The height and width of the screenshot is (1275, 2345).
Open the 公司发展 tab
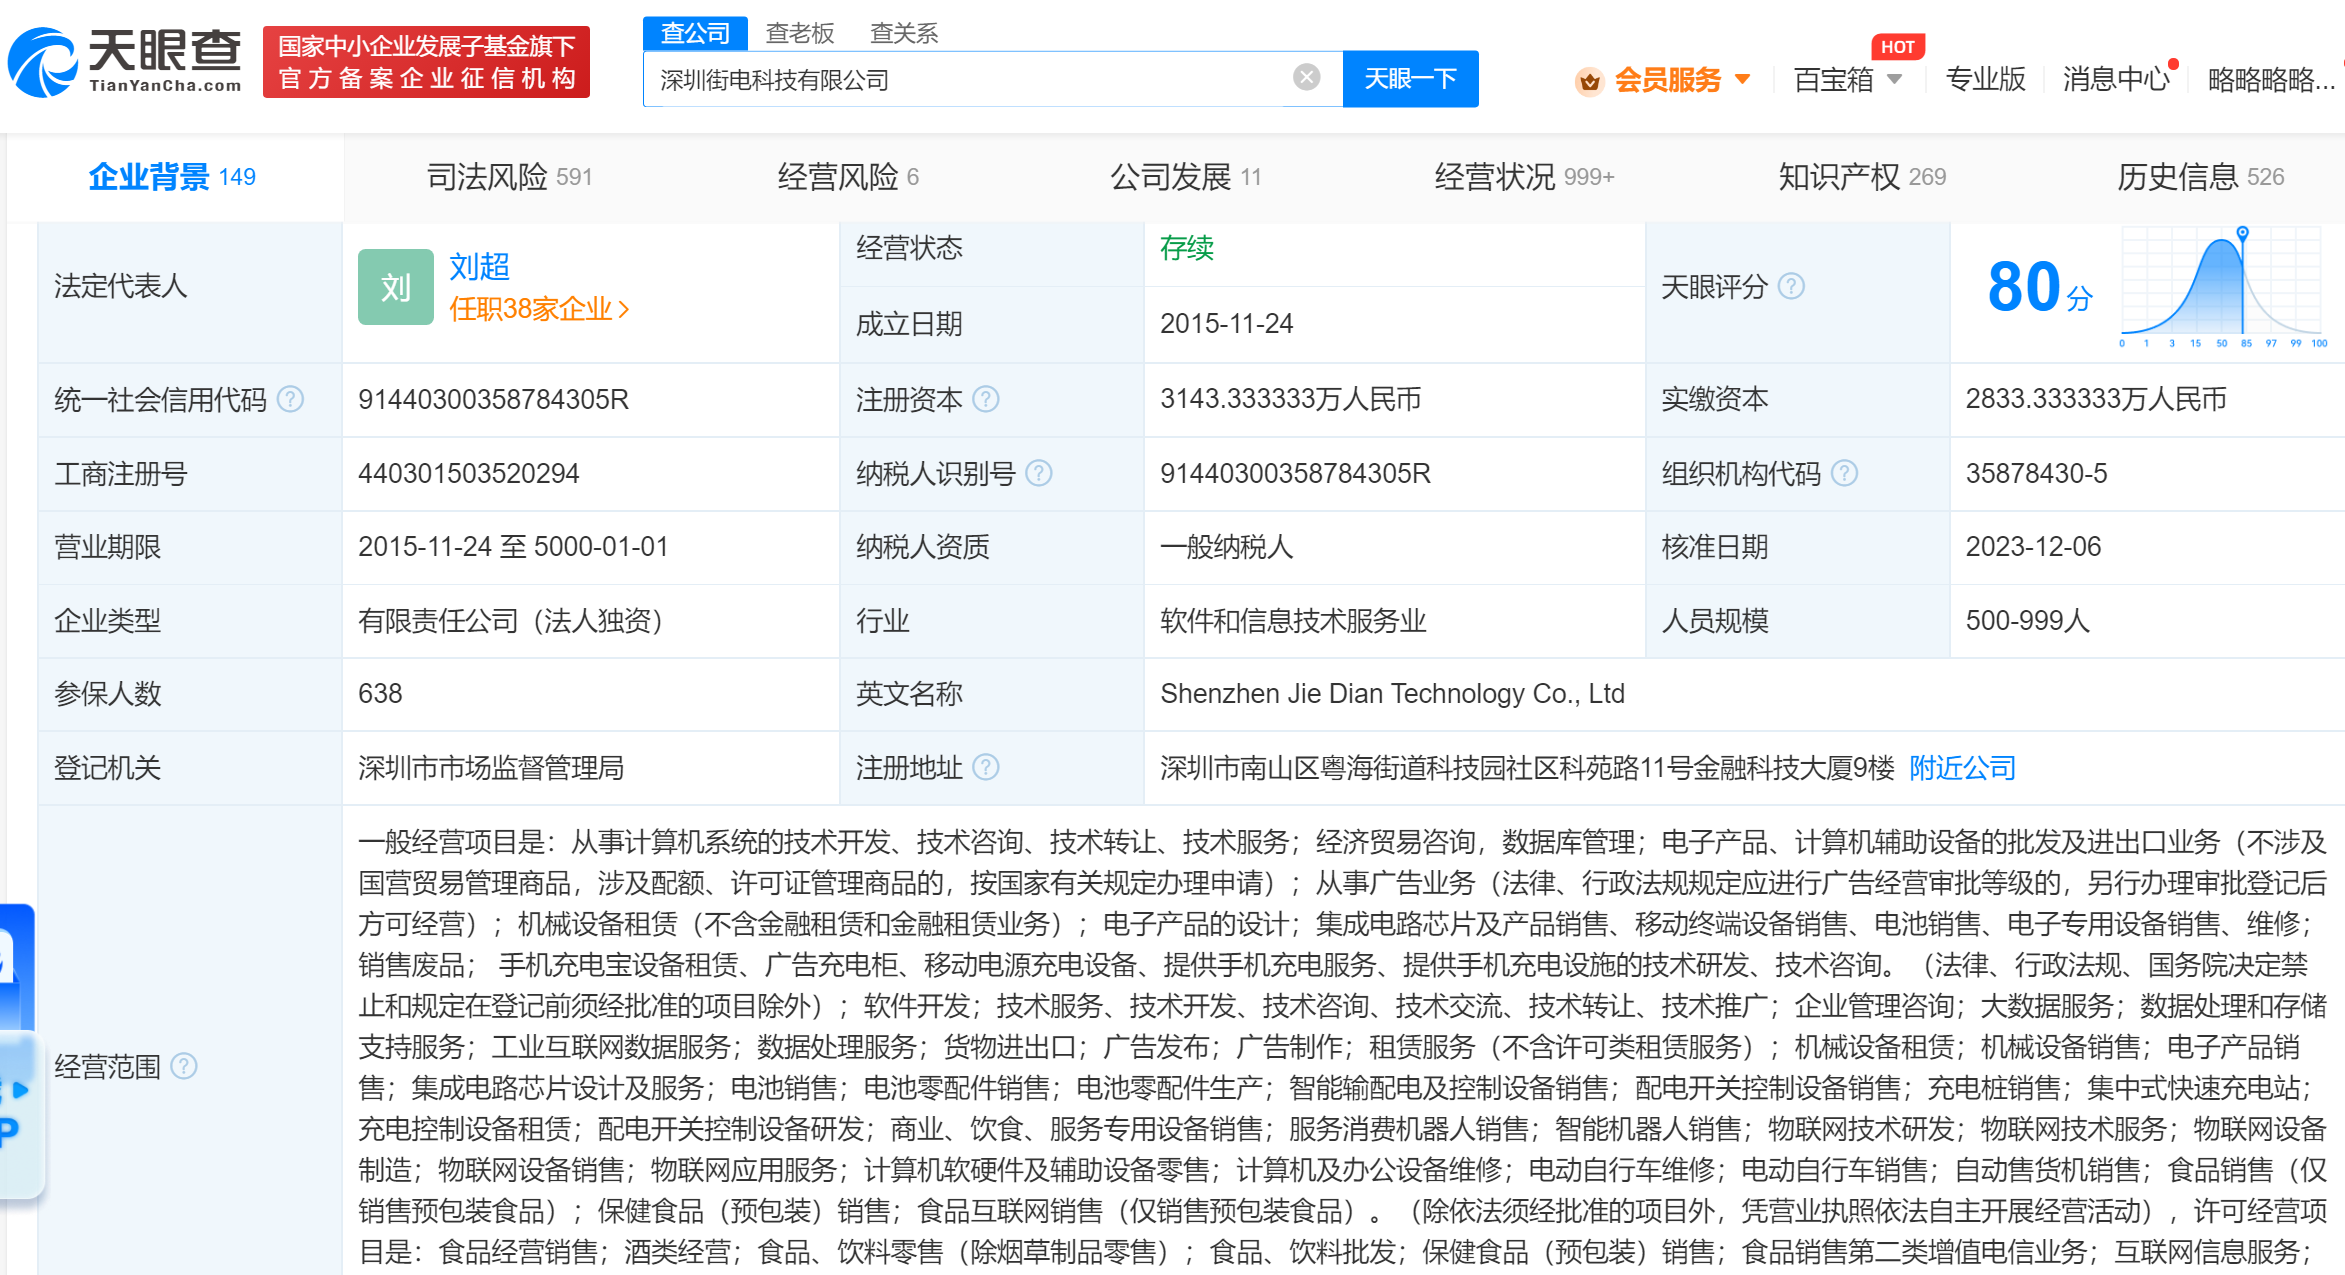point(1186,177)
